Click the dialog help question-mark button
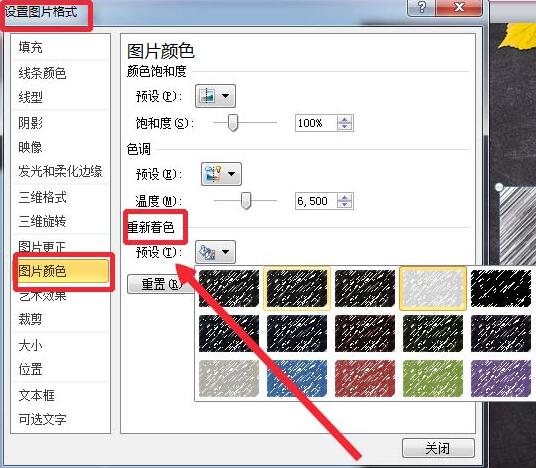 point(422,7)
